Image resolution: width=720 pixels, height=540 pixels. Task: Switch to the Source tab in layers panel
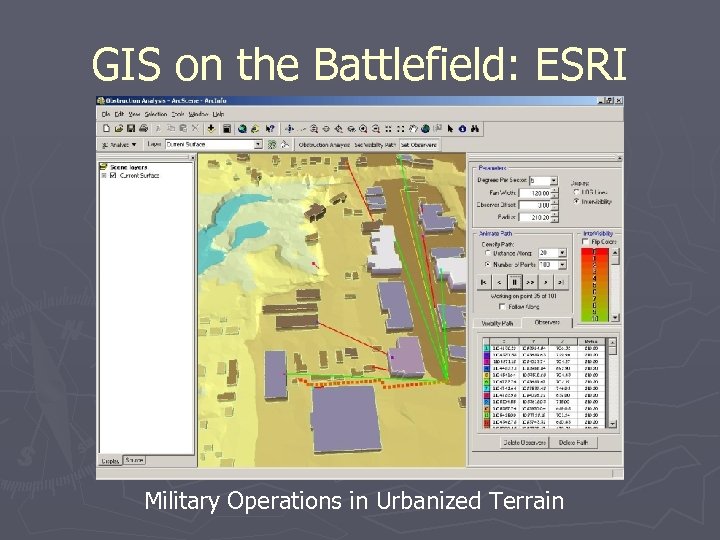(x=134, y=460)
